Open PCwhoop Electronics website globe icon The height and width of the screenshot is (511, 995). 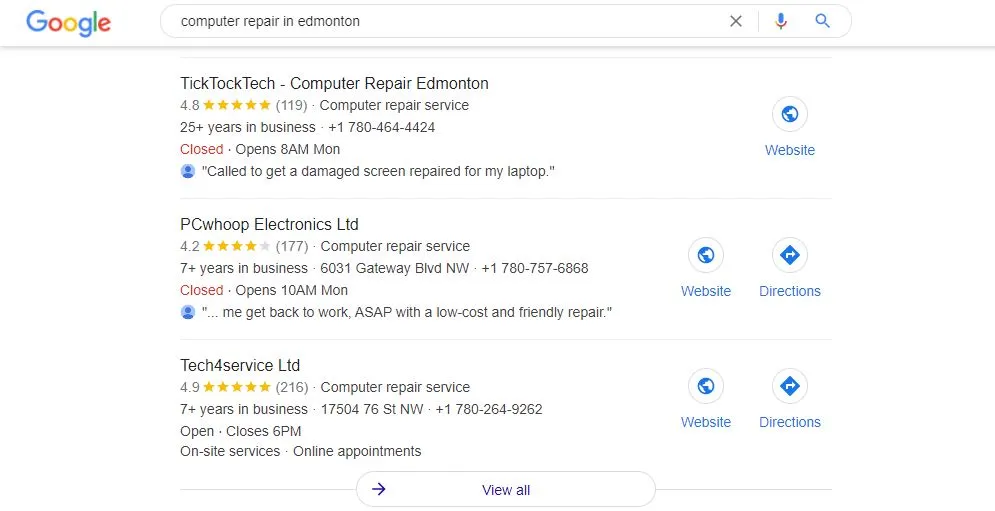click(x=706, y=255)
